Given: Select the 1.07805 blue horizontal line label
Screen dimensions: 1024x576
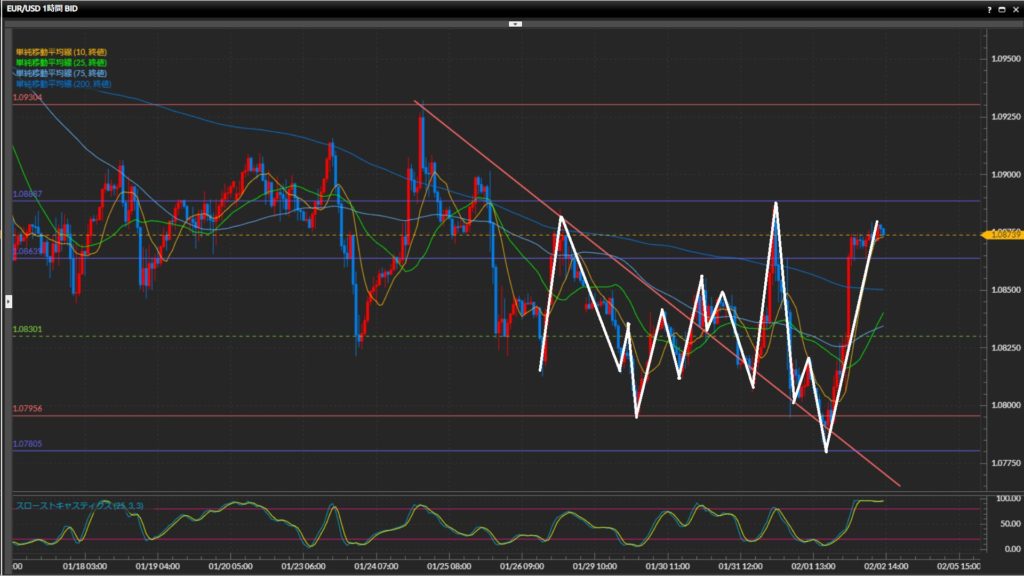Looking at the screenshot, I should [x=27, y=444].
